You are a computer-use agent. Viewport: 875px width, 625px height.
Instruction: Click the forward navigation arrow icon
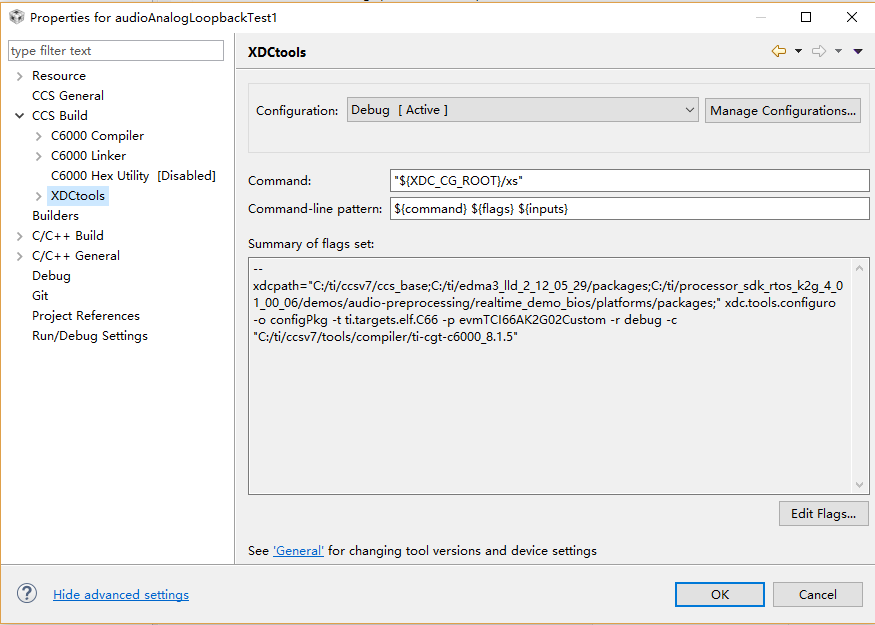tap(819, 51)
